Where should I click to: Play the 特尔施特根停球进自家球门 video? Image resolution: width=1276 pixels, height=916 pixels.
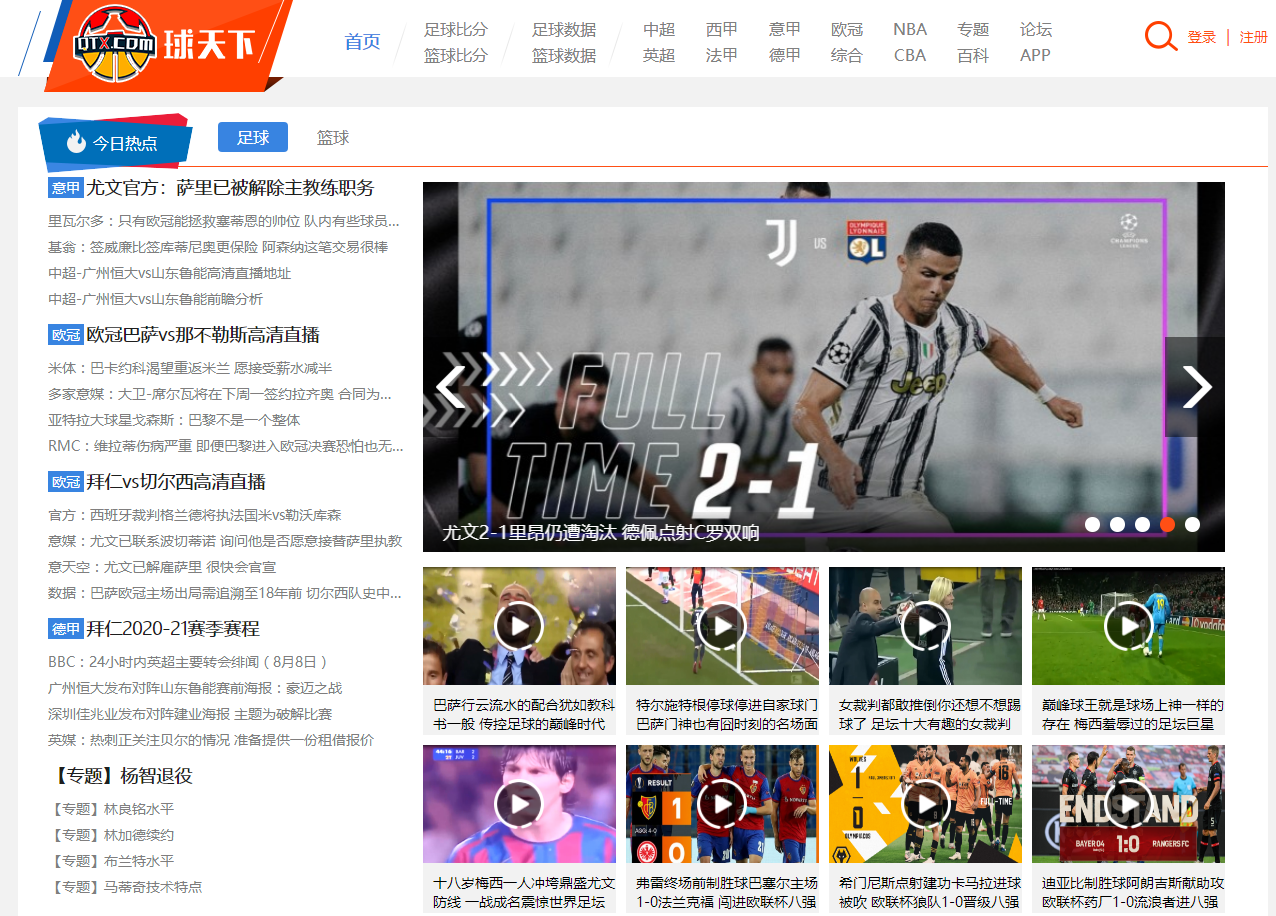pos(721,626)
